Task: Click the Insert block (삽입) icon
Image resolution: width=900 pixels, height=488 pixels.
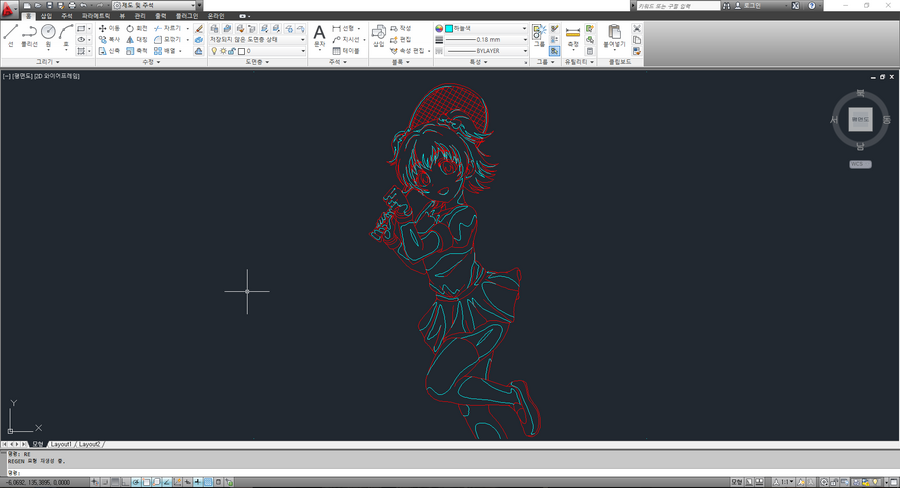Action: 379,36
